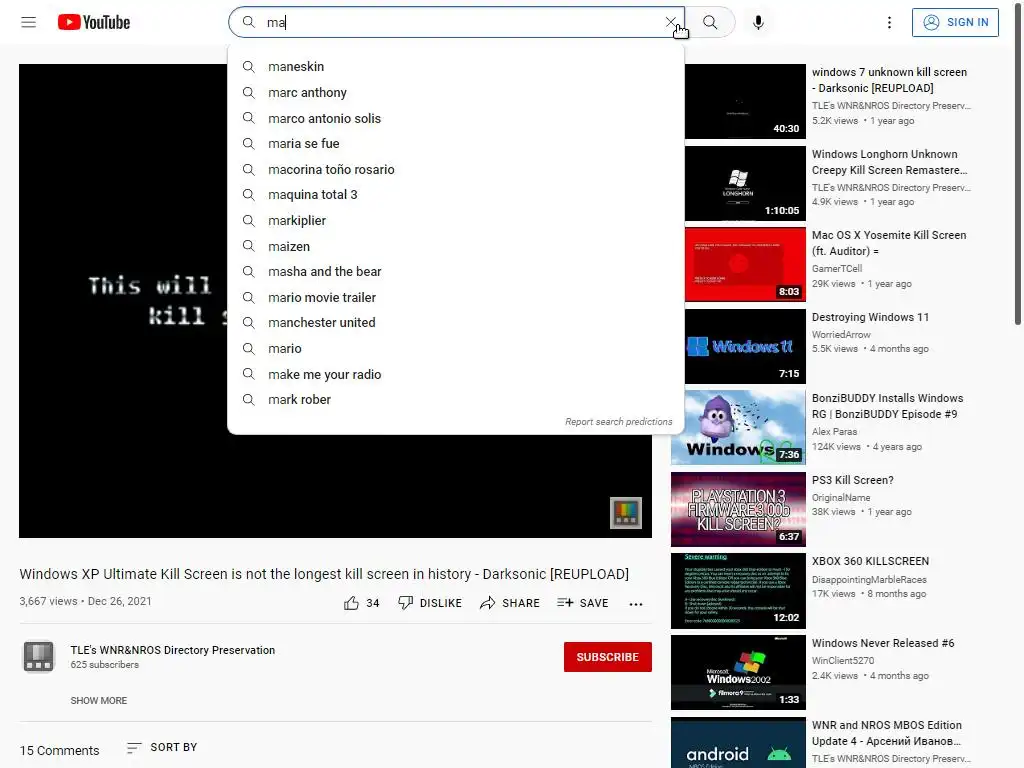Viewport: 1024px width, 768px height.
Task: Click title 'BonziBUDDY Installs Windows RG'
Action: tap(888, 406)
